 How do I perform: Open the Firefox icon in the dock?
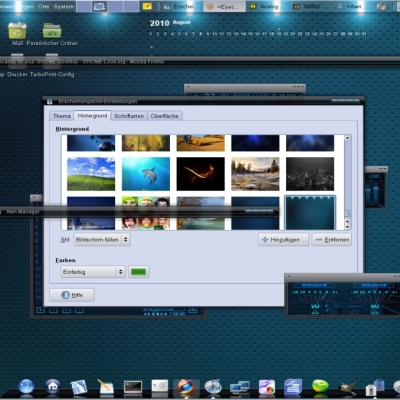click(x=186, y=388)
